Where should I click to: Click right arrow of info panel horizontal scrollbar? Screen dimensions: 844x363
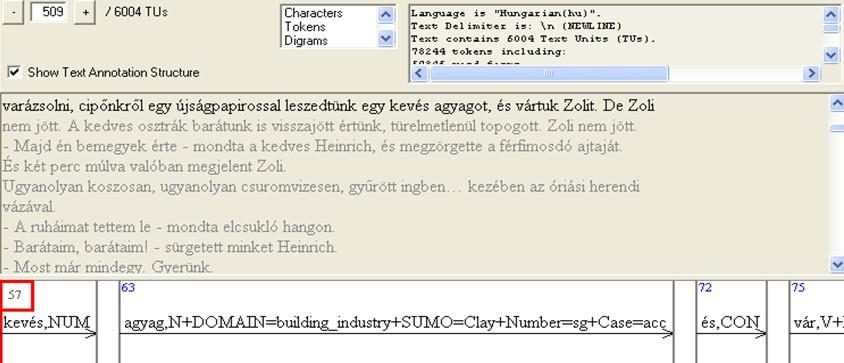pos(811,73)
